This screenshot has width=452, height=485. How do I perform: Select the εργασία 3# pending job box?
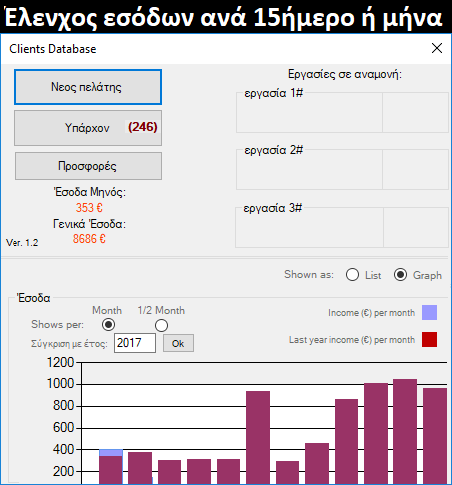tap(342, 227)
